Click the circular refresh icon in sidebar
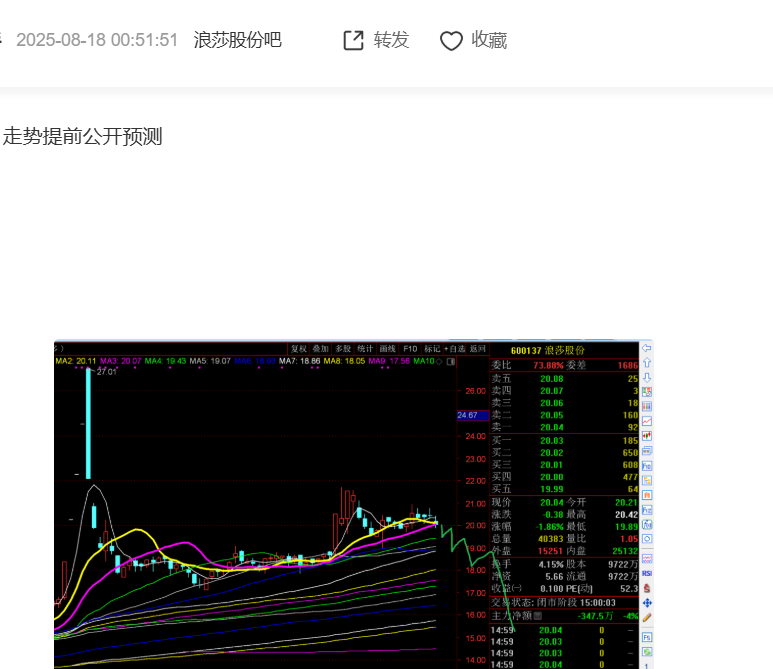This screenshot has height=669, width=773. pyautogui.click(x=647, y=539)
